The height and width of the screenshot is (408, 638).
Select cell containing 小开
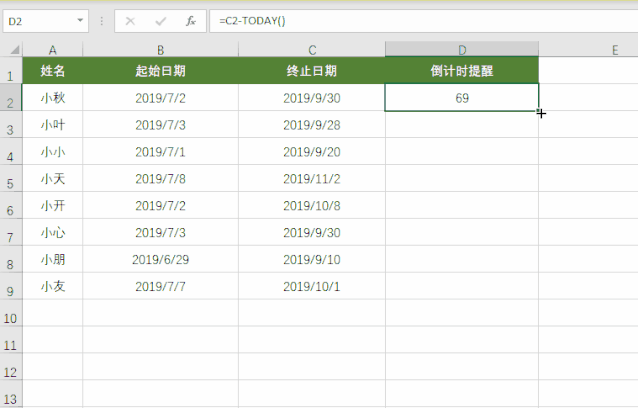(x=52, y=205)
